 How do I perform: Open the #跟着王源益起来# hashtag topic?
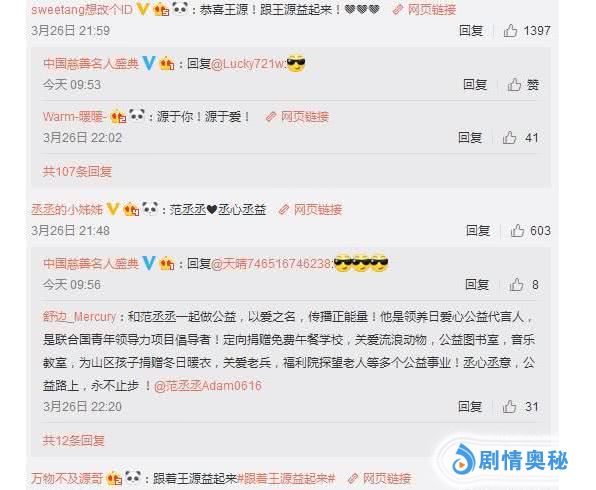click(286, 479)
